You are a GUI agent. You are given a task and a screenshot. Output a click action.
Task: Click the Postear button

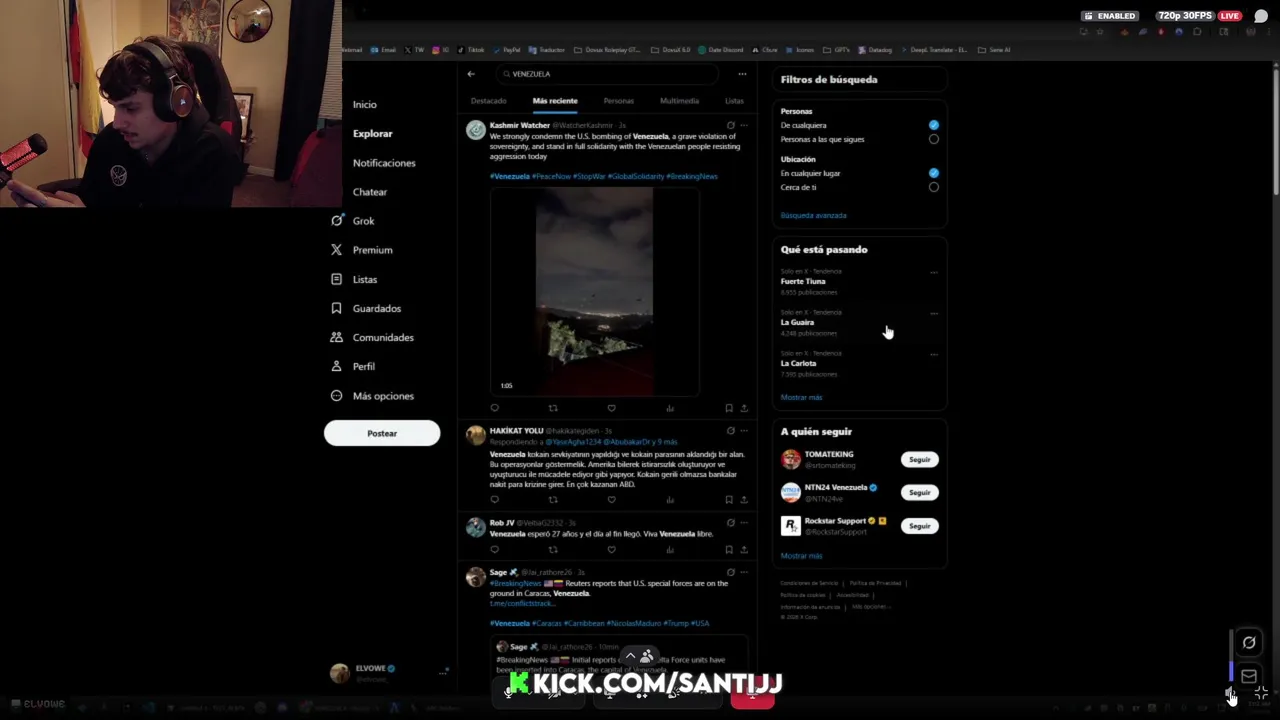pyautogui.click(x=382, y=433)
